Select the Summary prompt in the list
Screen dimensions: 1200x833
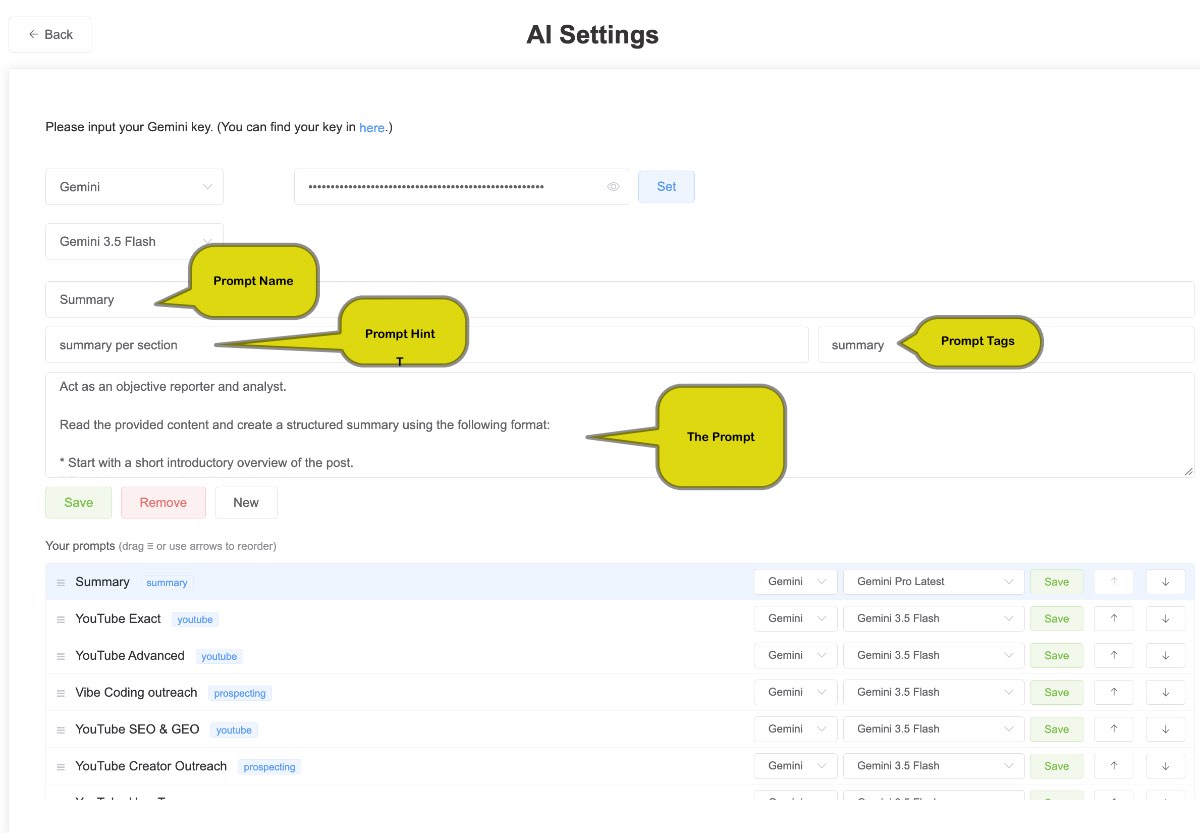(102, 582)
